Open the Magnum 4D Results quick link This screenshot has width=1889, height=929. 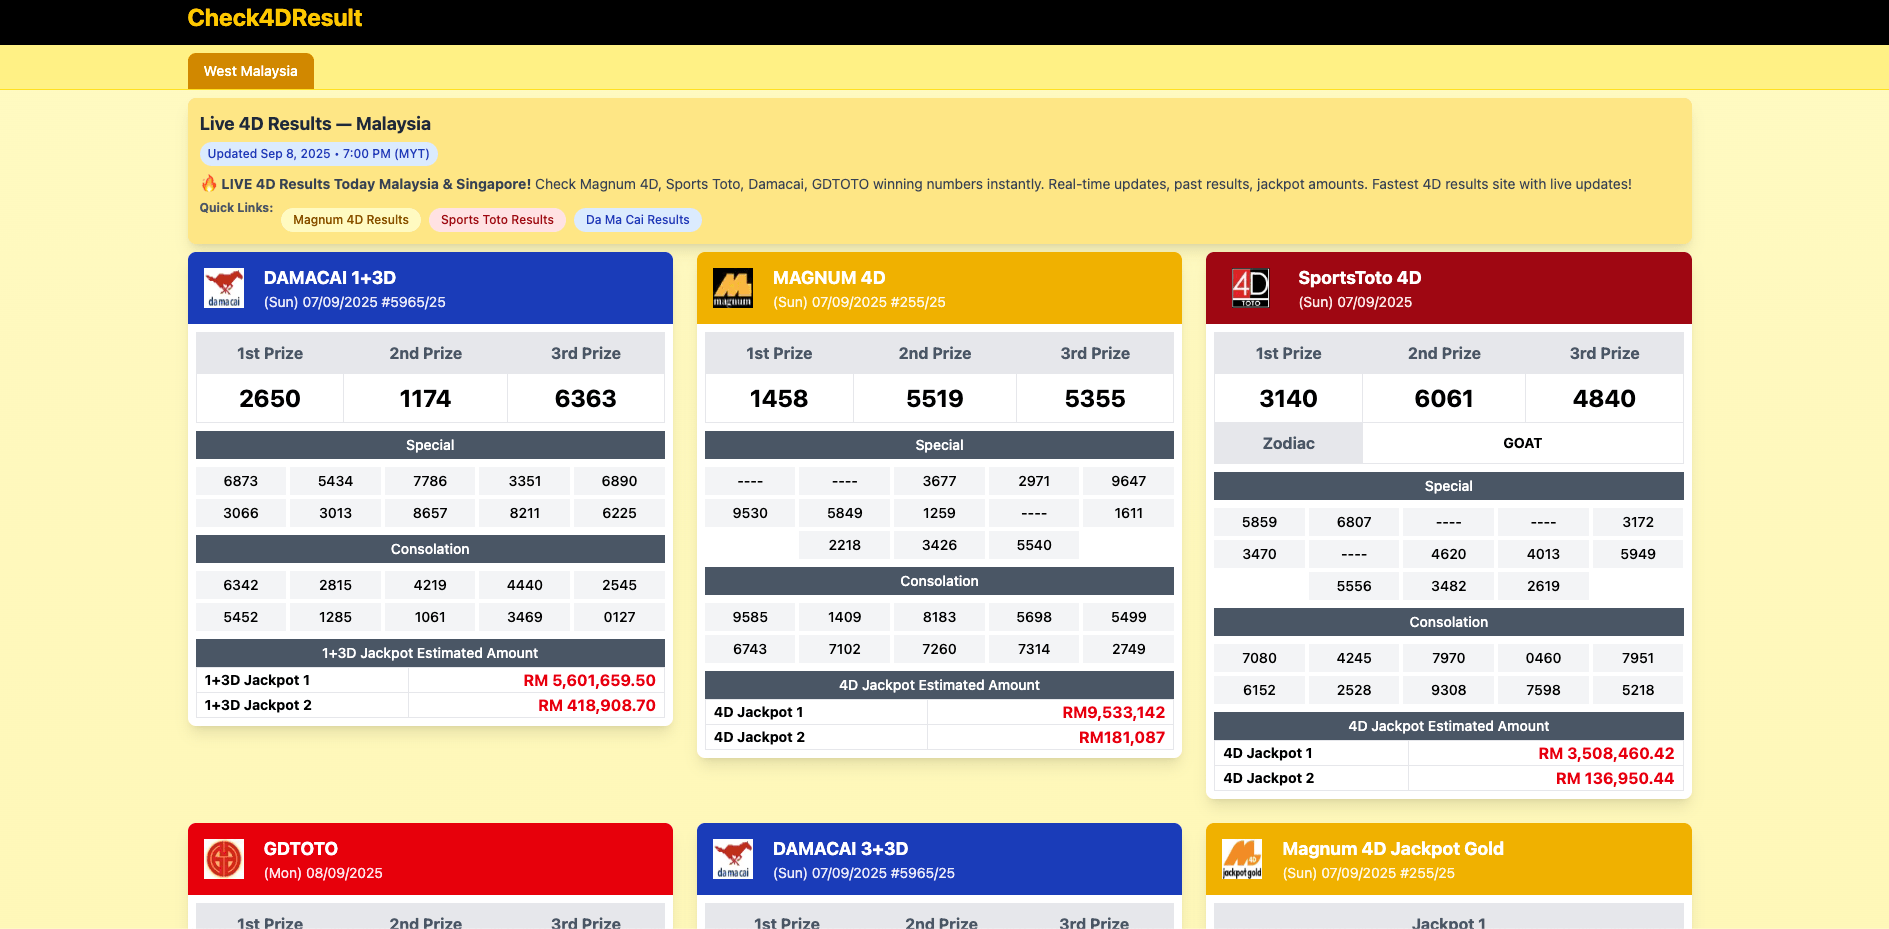pos(351,220)
